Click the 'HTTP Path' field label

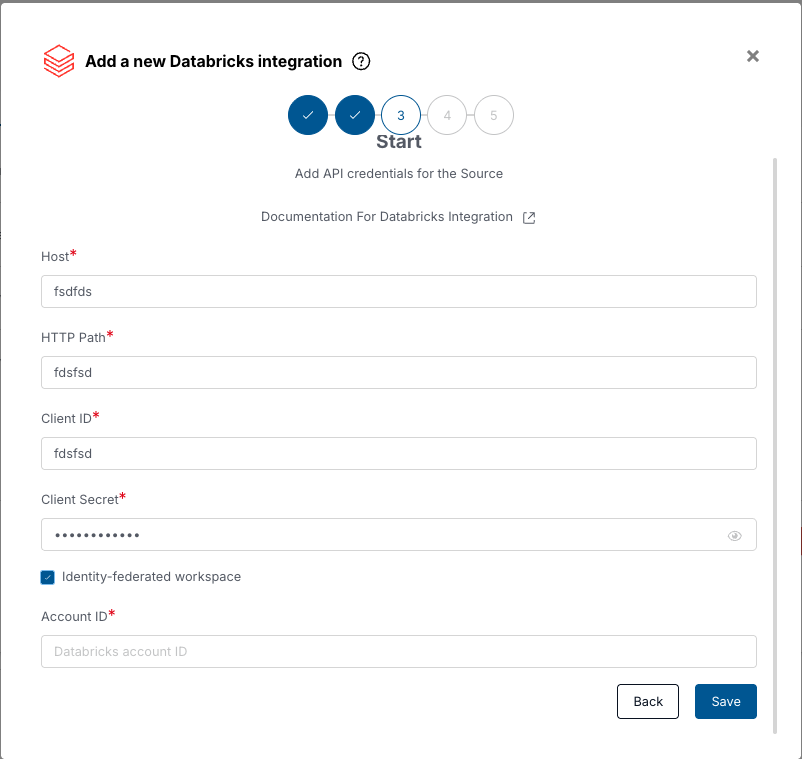coord(73,338)
